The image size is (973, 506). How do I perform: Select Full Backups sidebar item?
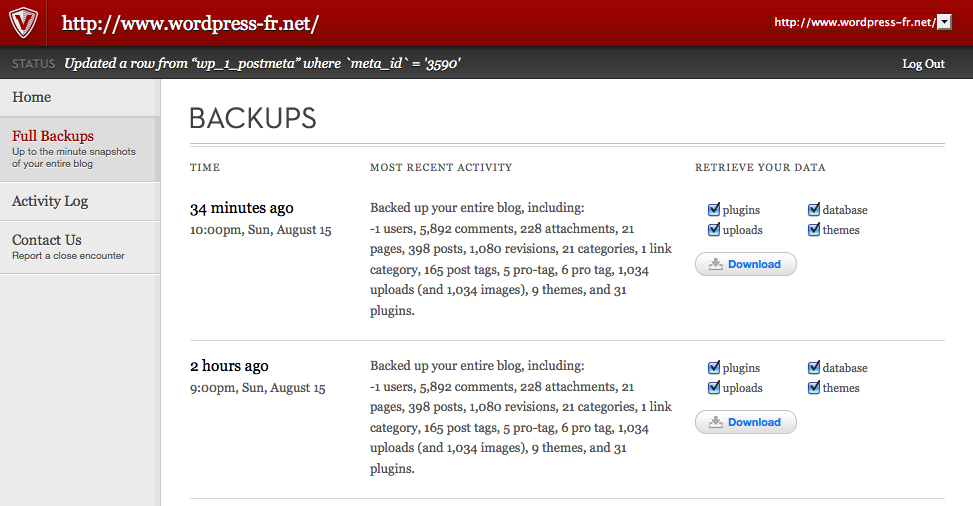coord(53,136)
